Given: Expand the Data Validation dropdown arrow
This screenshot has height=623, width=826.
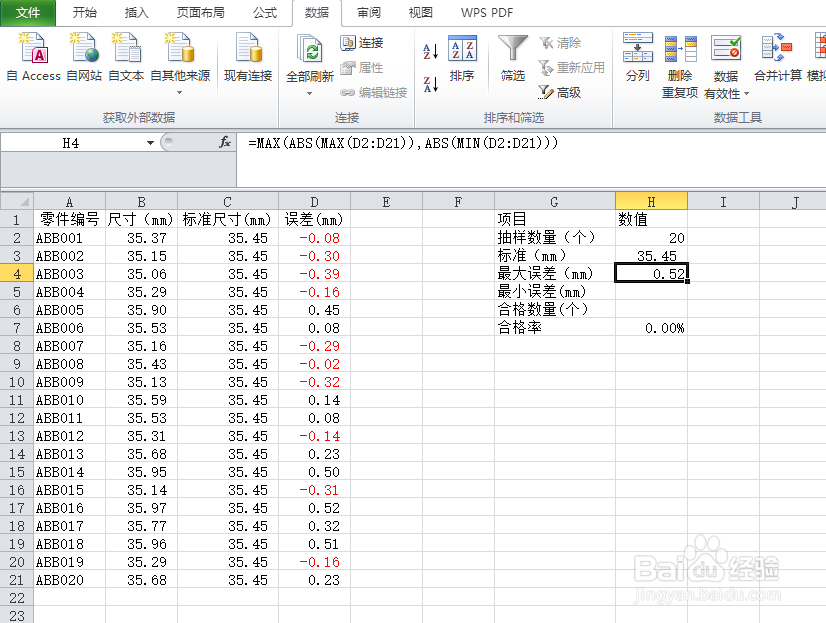Looking at the screenshot, I should tap(746, 94).
